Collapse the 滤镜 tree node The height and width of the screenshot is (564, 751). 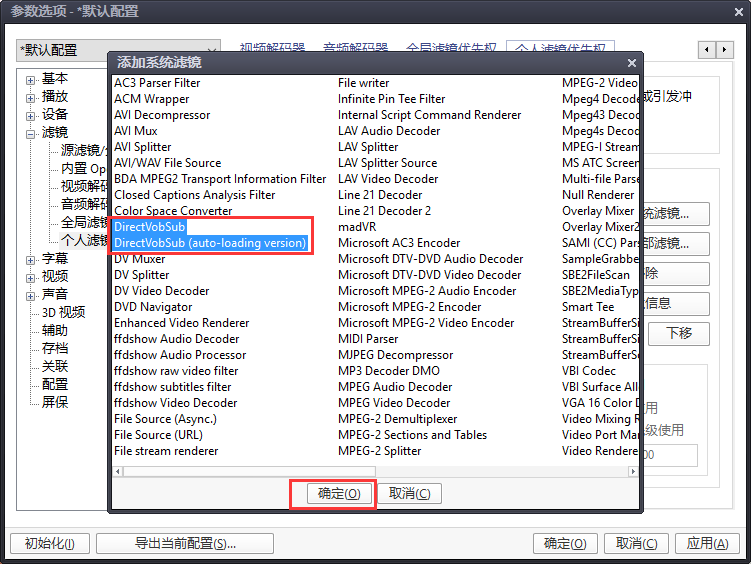(31, 133)
